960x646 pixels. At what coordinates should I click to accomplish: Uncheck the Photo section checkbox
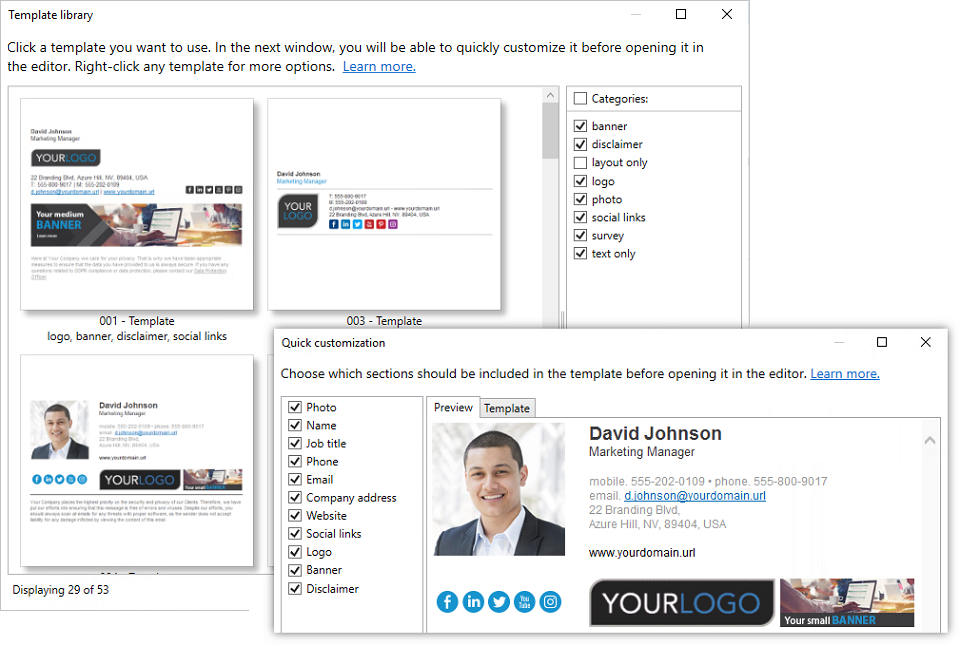coord(295,407)
